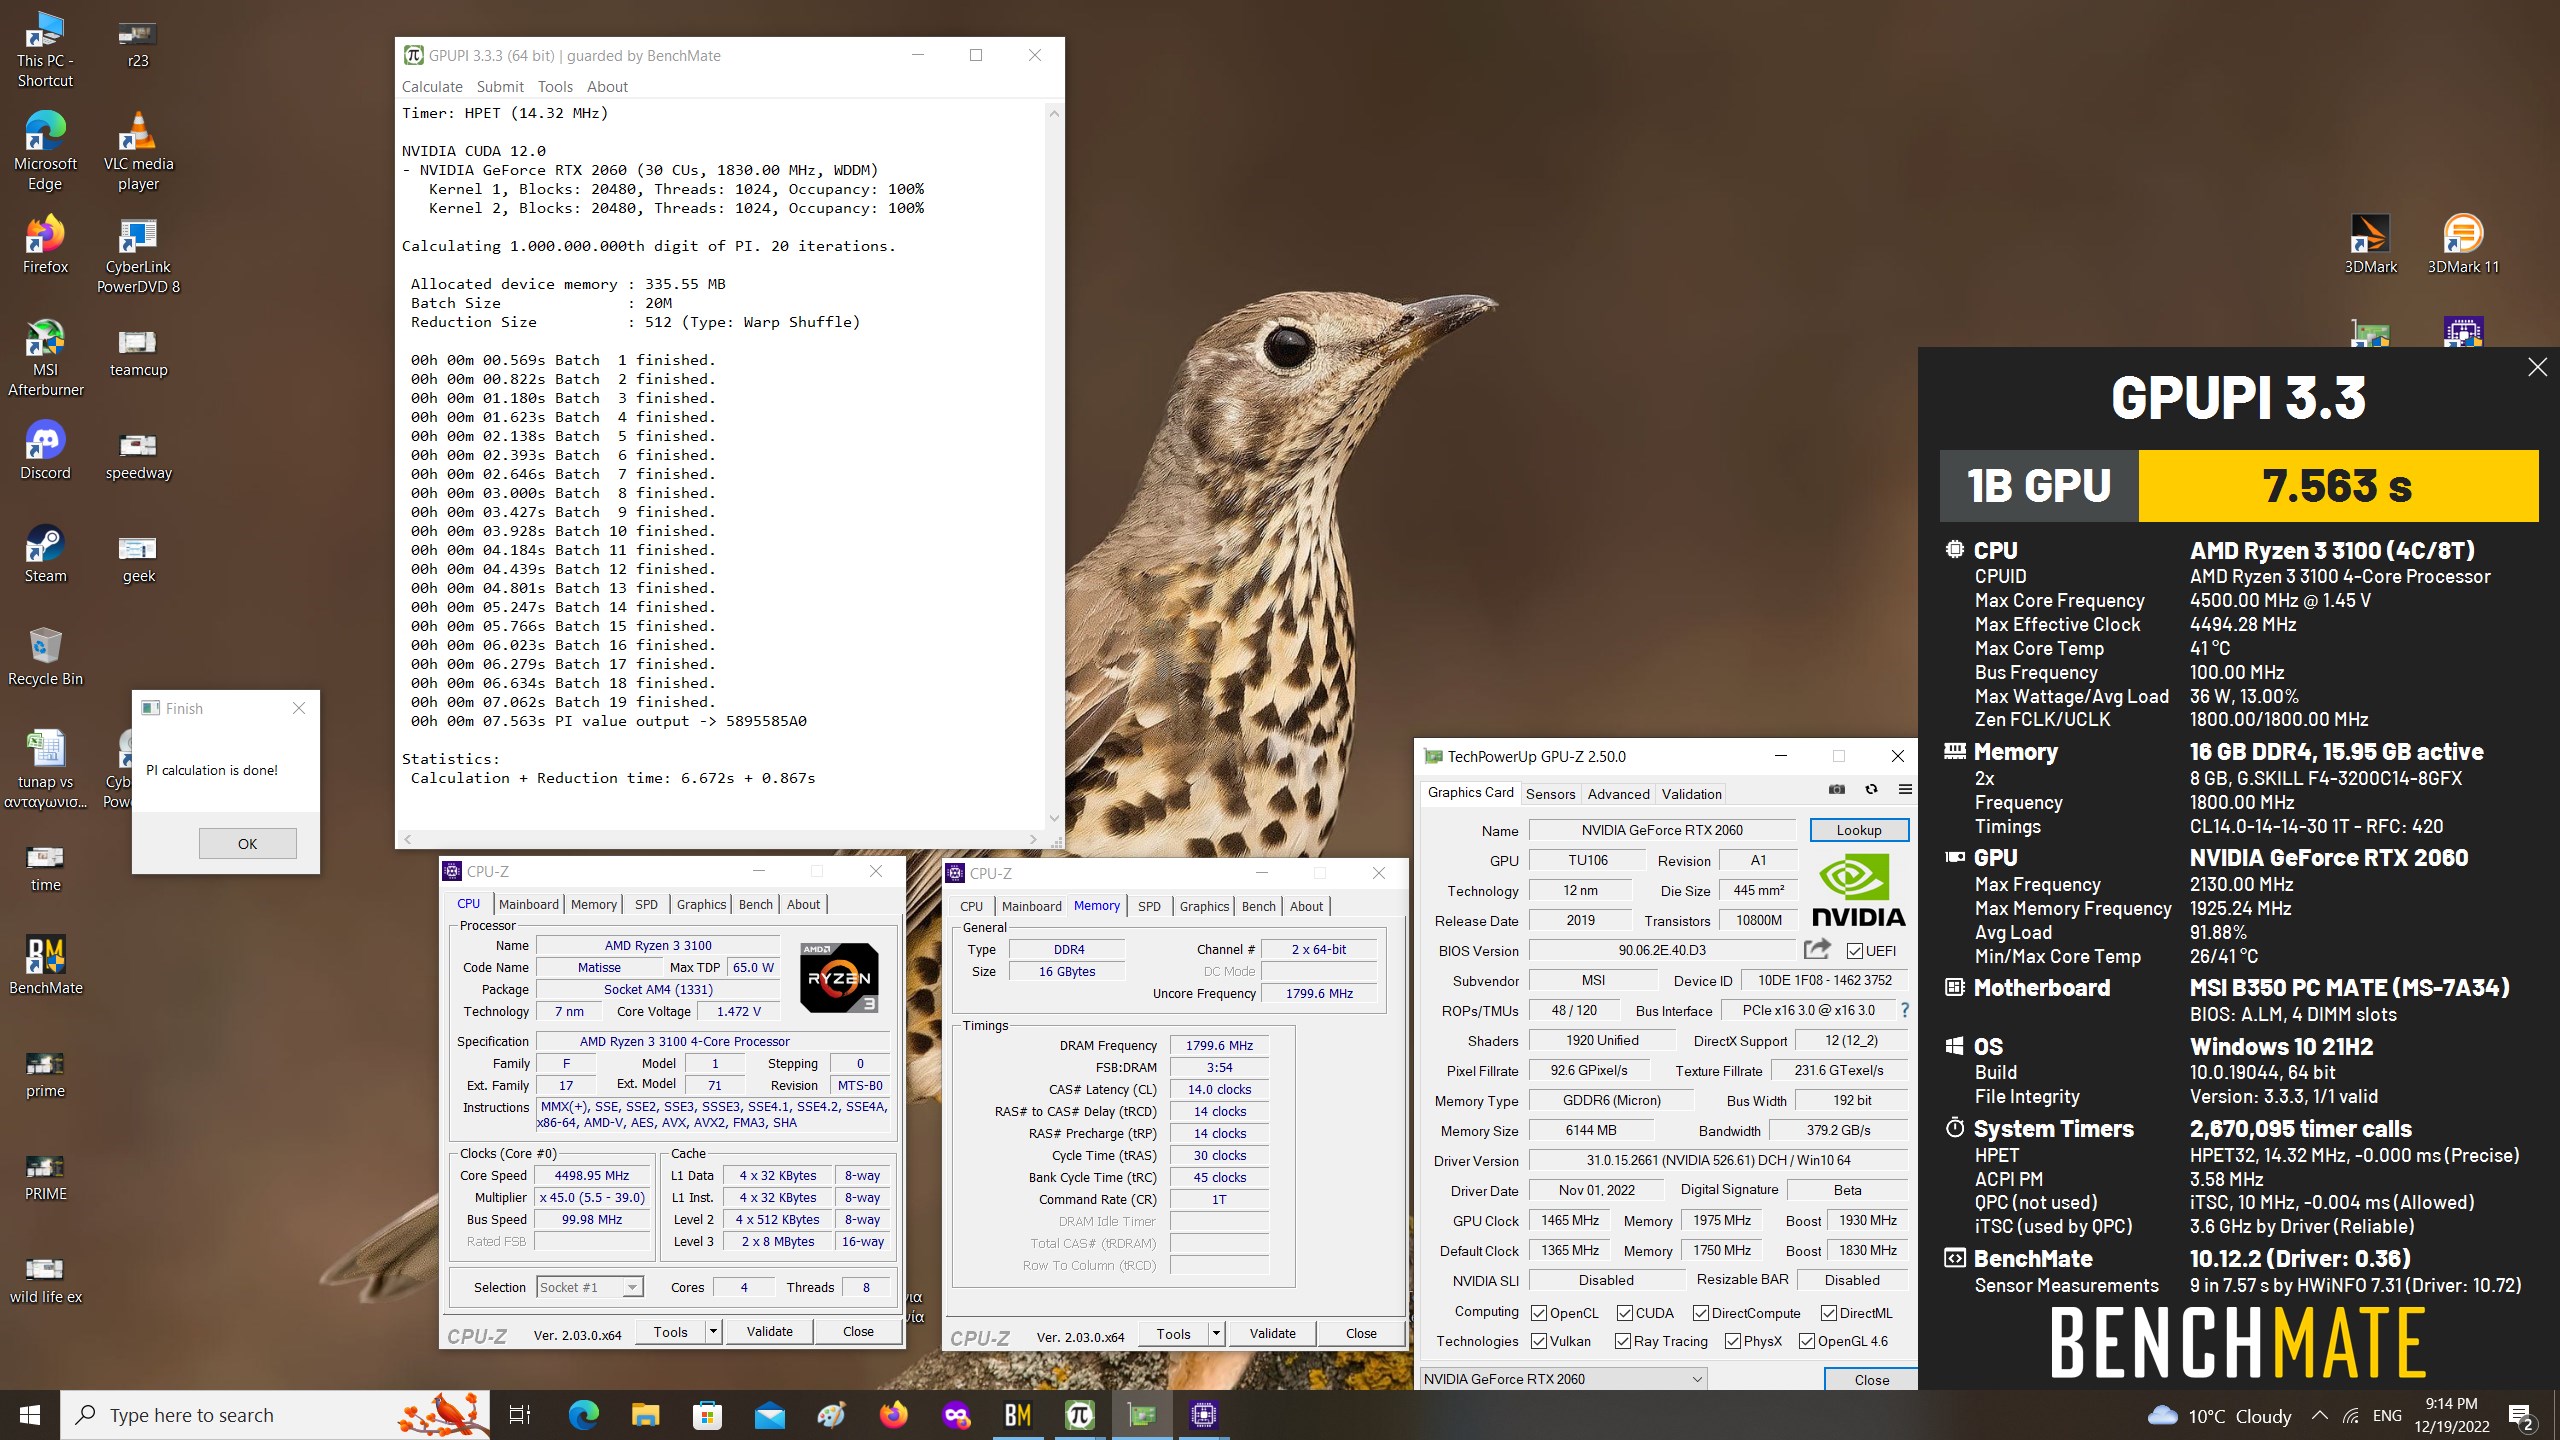The height and width of the screenshot is (1440, 2560).
Task: Toggle the DirectML checkbox
Action: [1829, 1313]
